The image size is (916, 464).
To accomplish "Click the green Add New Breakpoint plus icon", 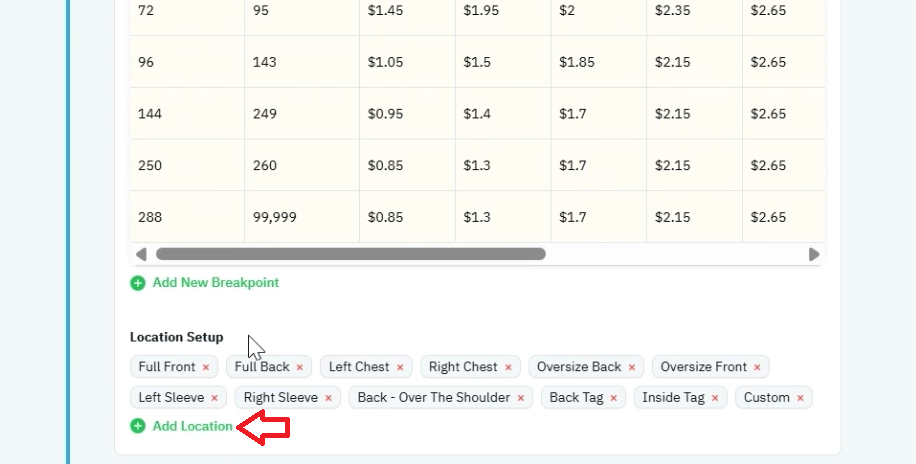I will (138, 283).
